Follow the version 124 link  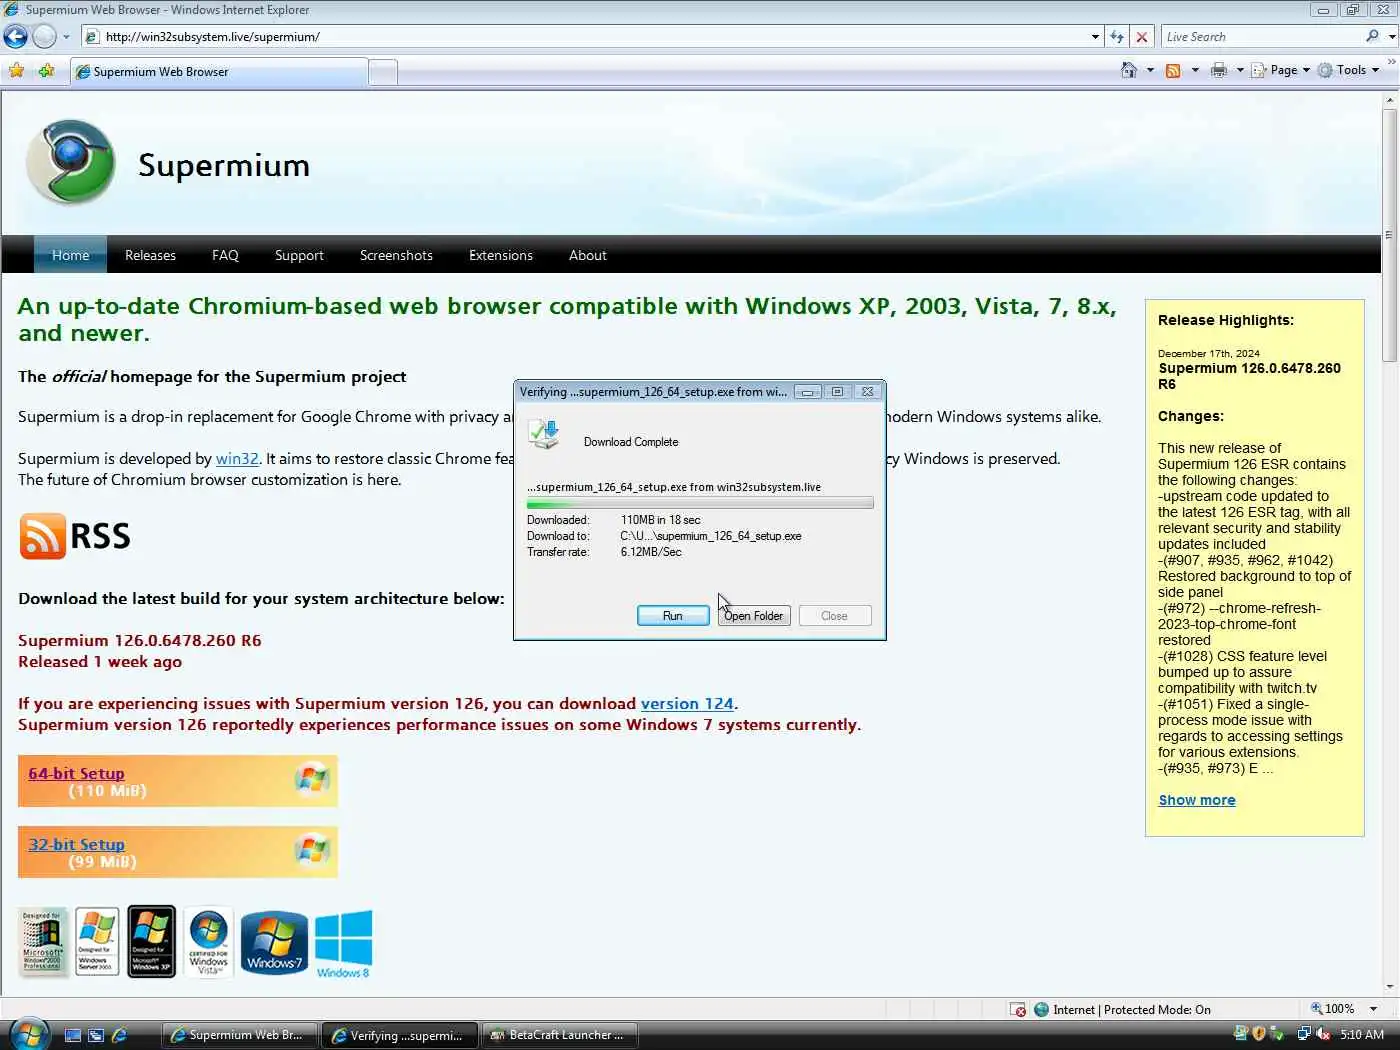coord(687,704)
